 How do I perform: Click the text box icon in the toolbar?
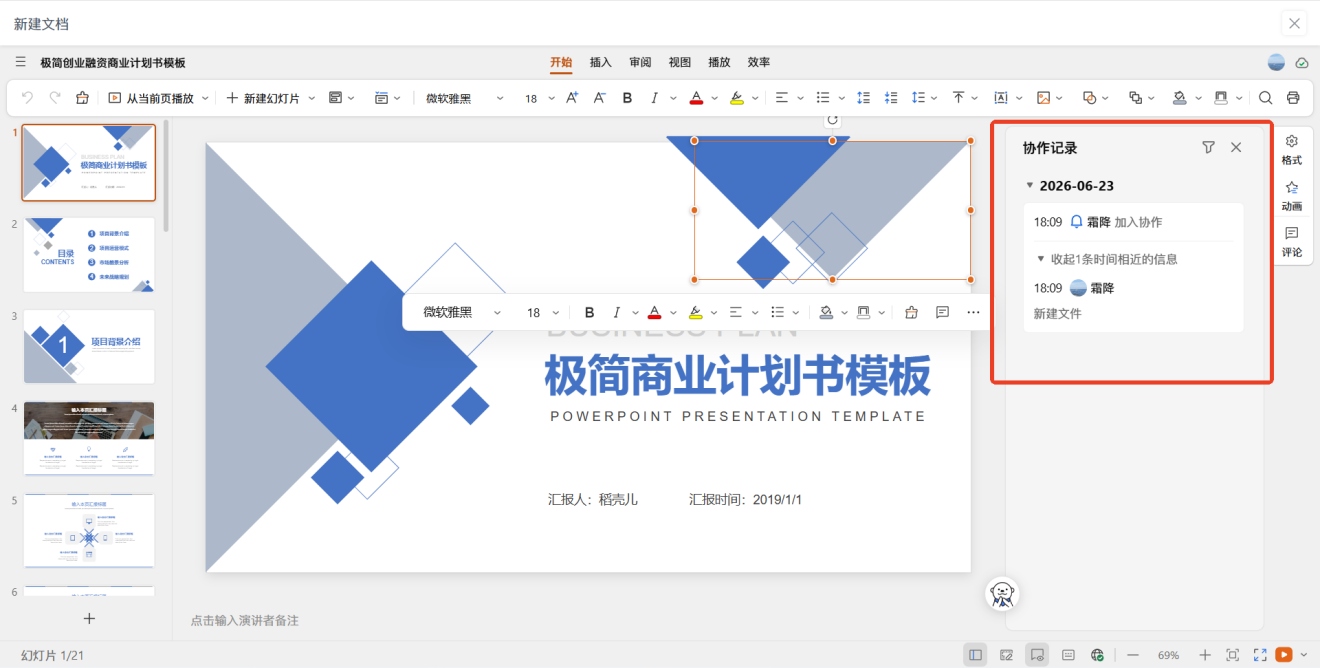coord(1001,98)
